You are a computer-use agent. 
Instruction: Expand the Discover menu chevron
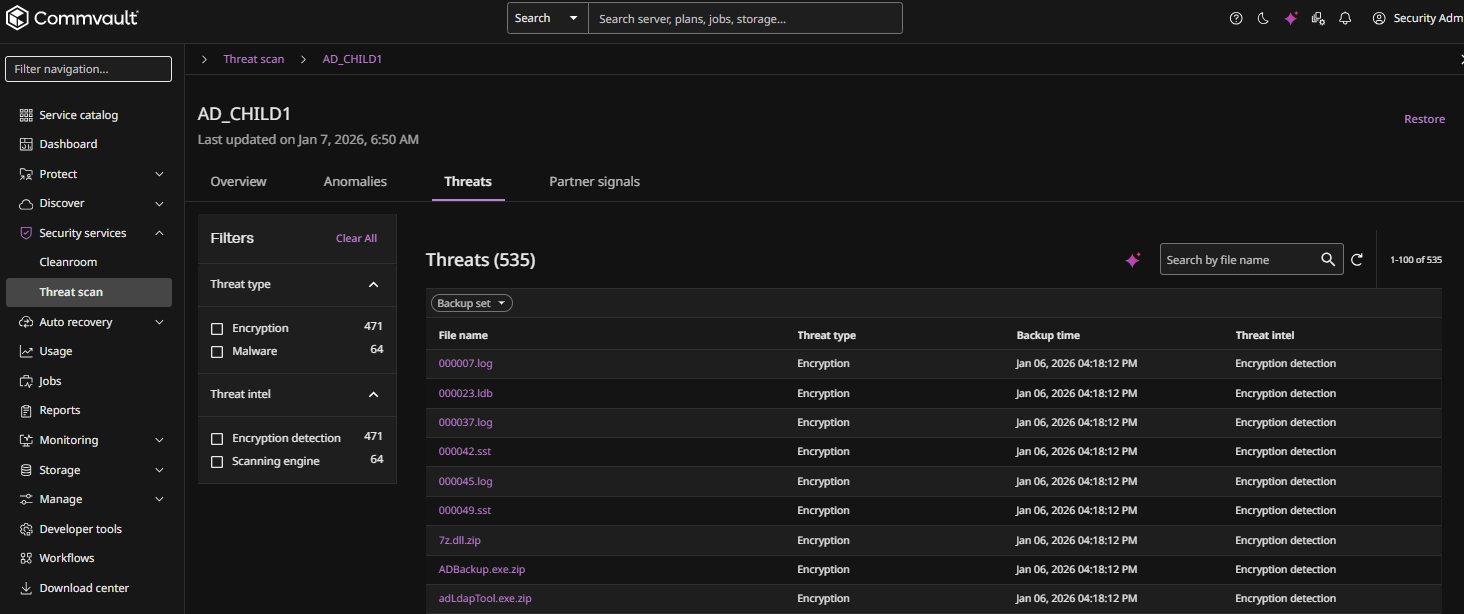(159, 203)
